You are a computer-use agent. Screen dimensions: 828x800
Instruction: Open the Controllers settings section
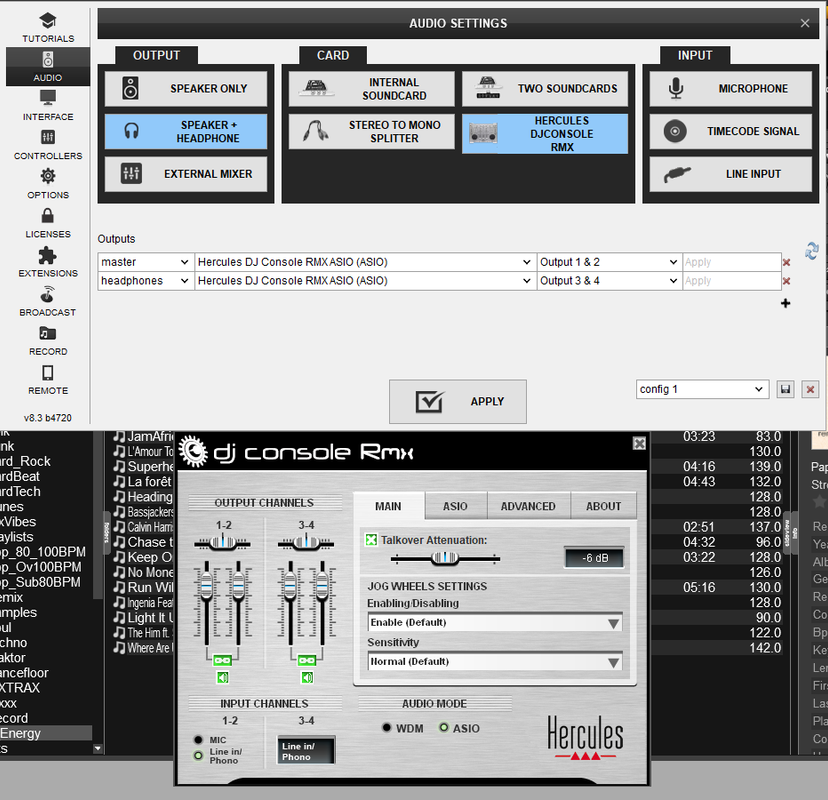pyautogui.click(x=48, y=145)
